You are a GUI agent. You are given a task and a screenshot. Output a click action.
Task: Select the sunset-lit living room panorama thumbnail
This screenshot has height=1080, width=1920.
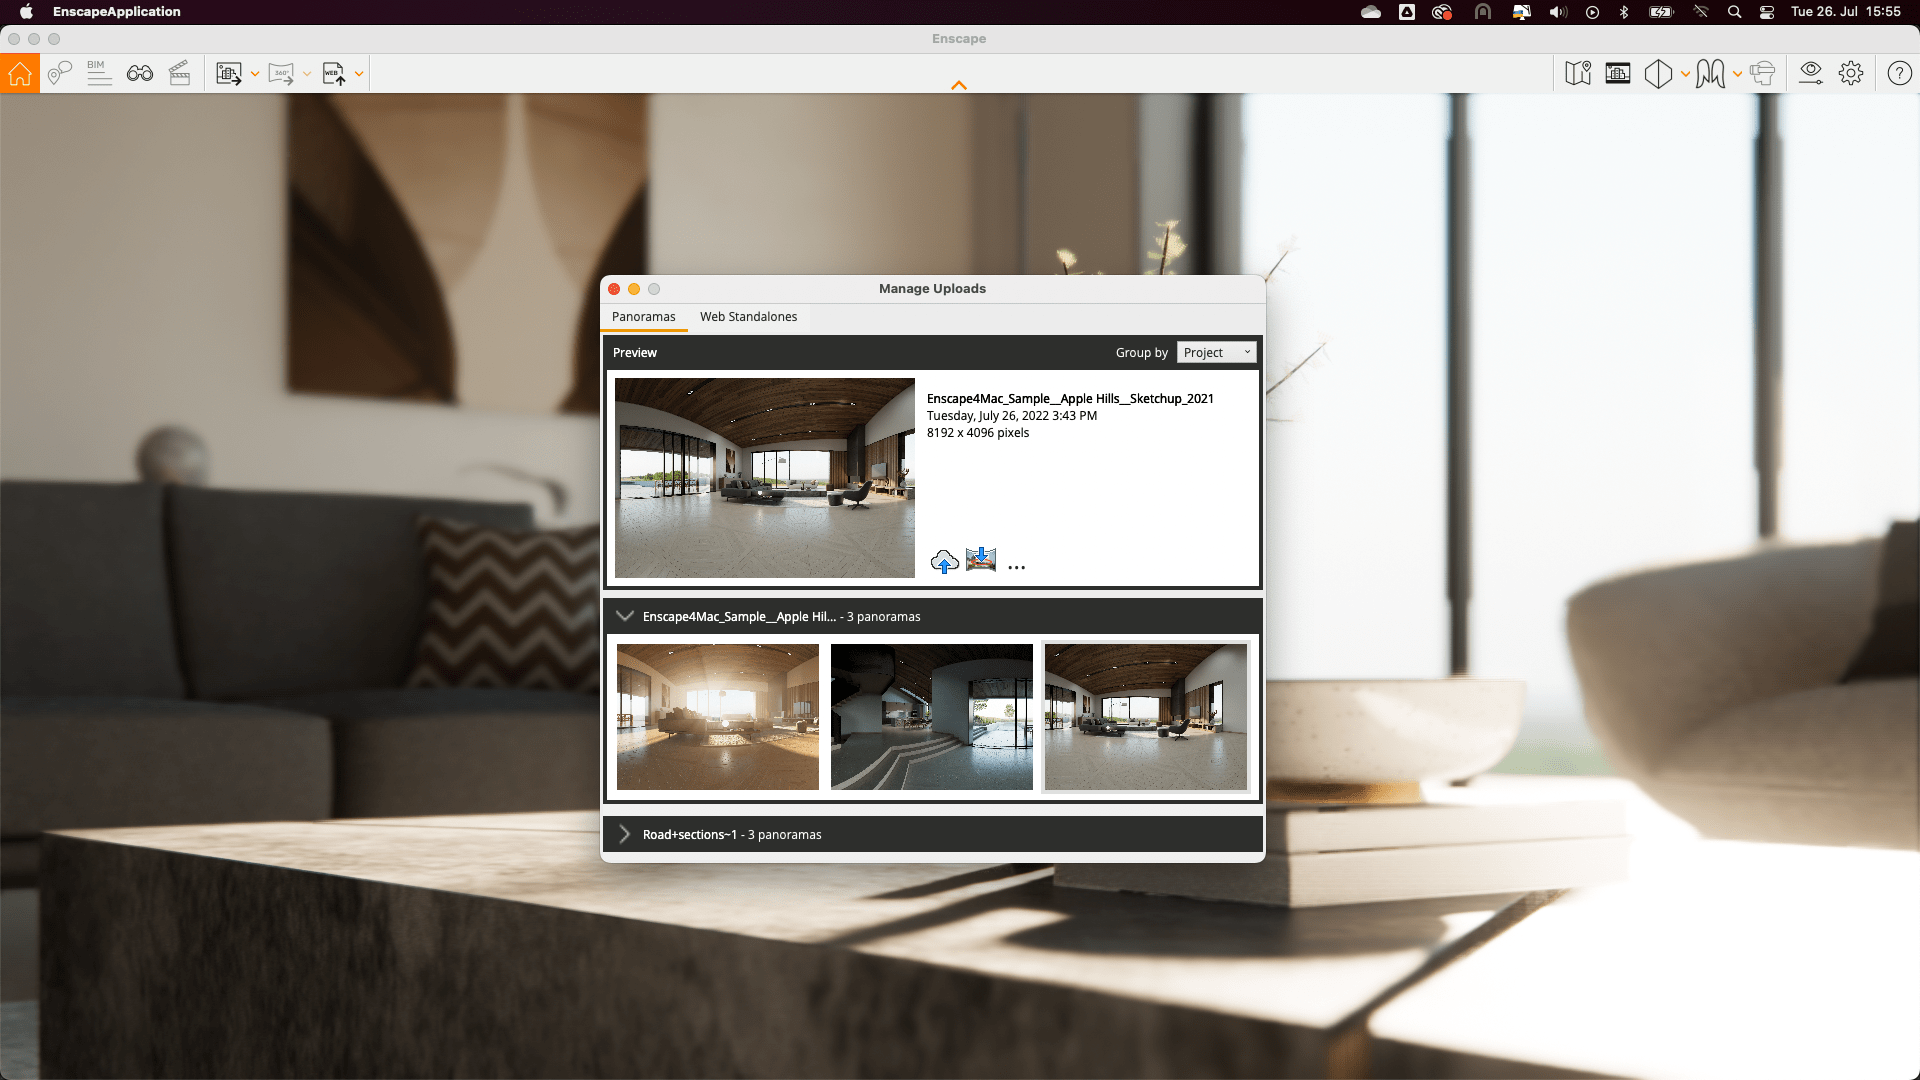[x=717, y=717]
